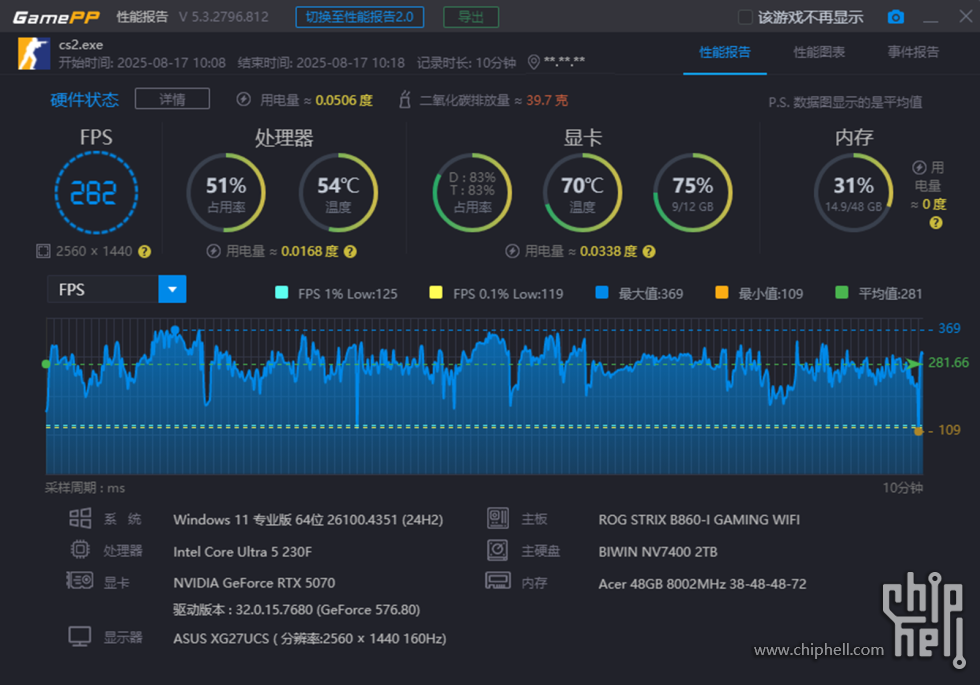Click the screenshot camera icon
The width and height of the screenshot is (980, 685).
(x=896, y=17)
